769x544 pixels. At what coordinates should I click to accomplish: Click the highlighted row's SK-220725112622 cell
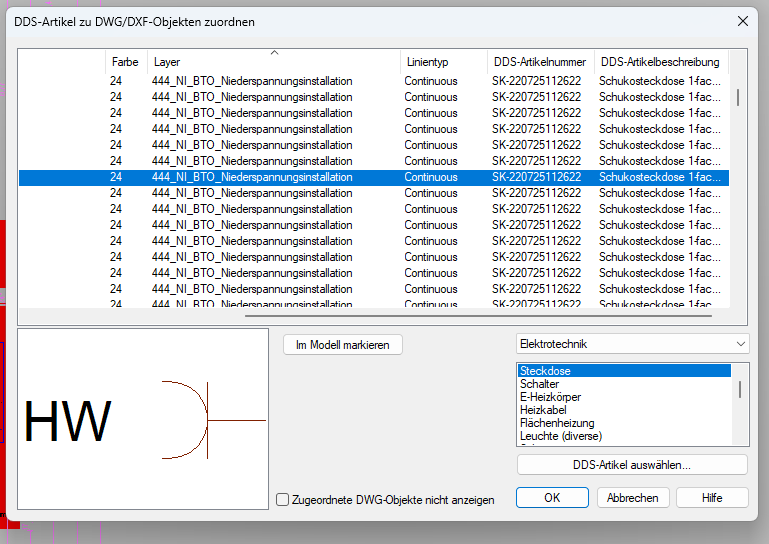537,177
